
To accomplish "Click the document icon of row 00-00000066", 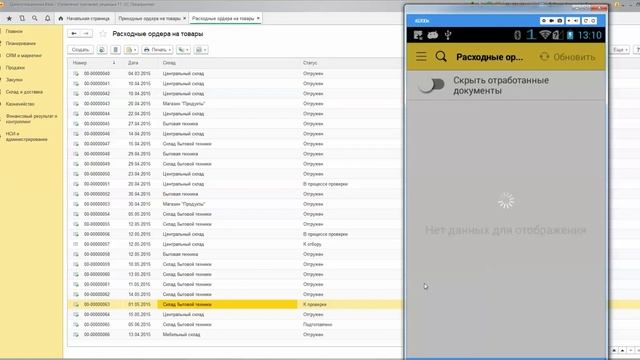I will pos(76,335).
